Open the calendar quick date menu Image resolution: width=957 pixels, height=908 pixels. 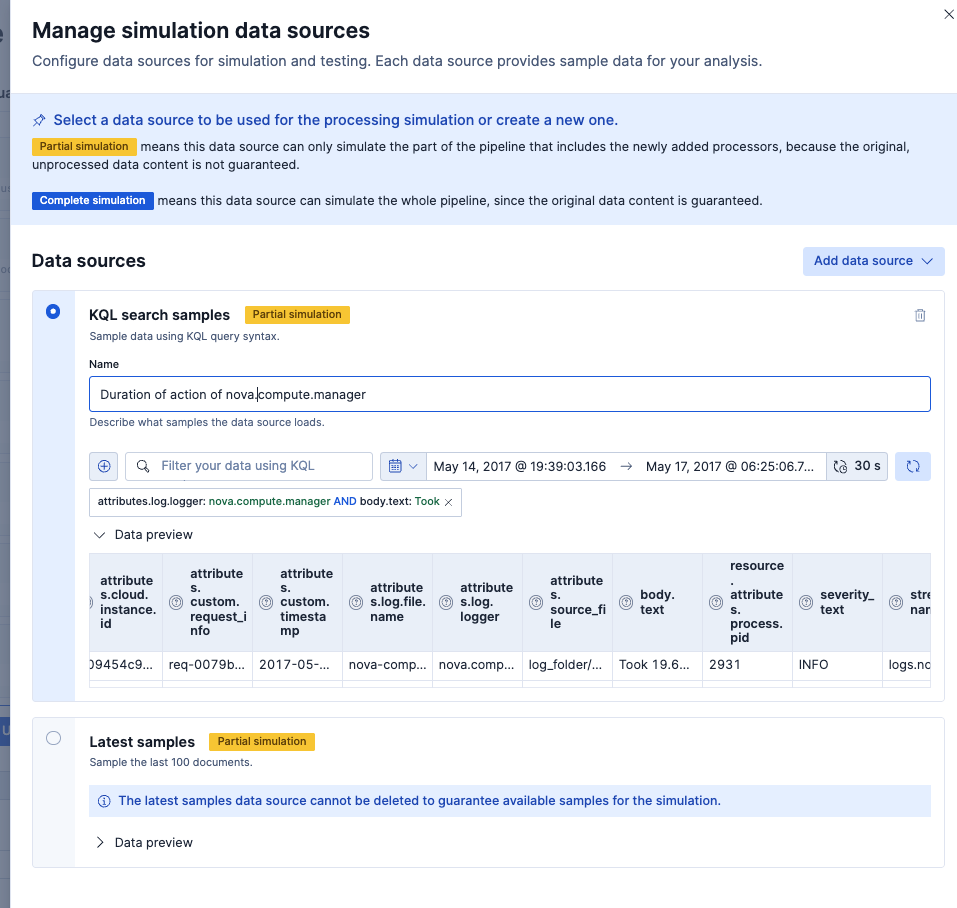tap(403, 466)
